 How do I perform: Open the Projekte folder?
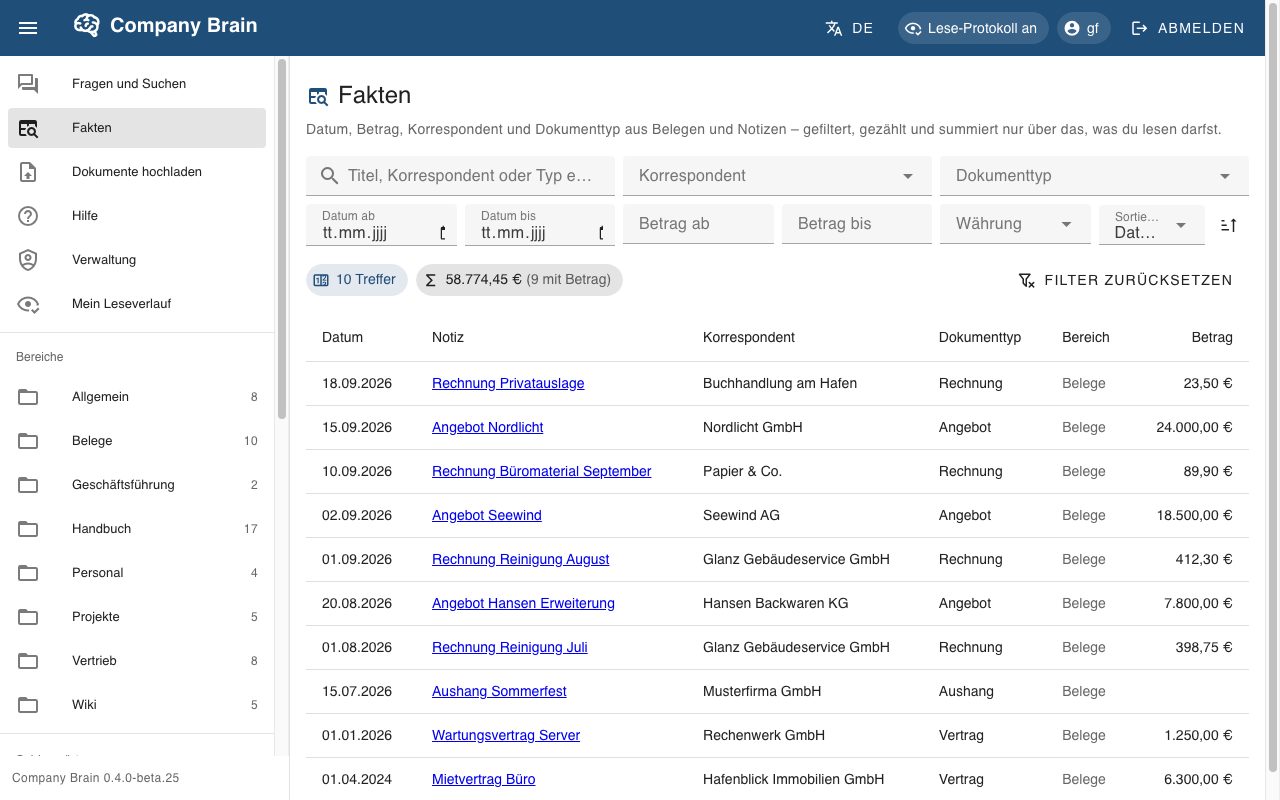[137, 617]
